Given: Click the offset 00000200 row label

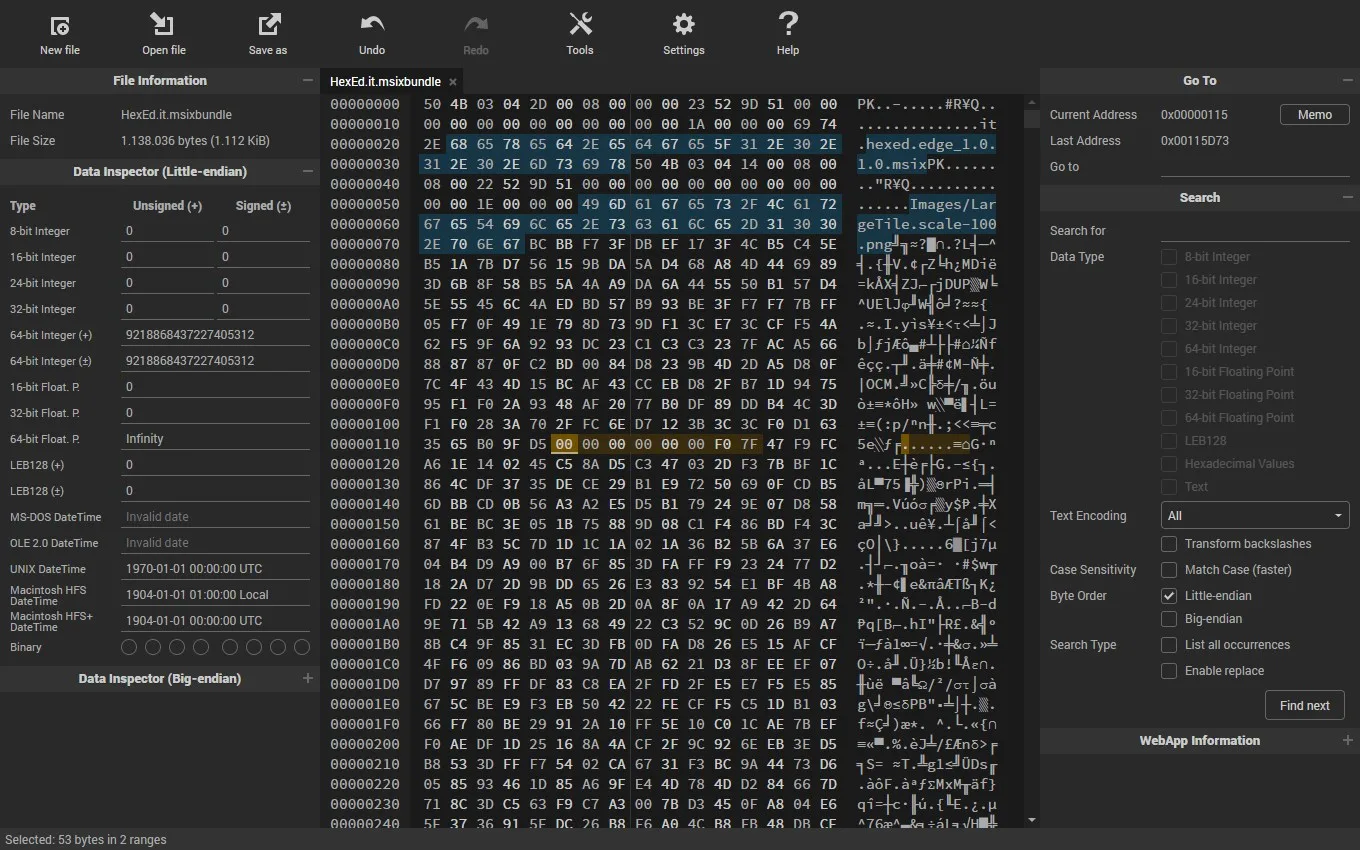Looking at the screenshot, I should click(365, 744).
